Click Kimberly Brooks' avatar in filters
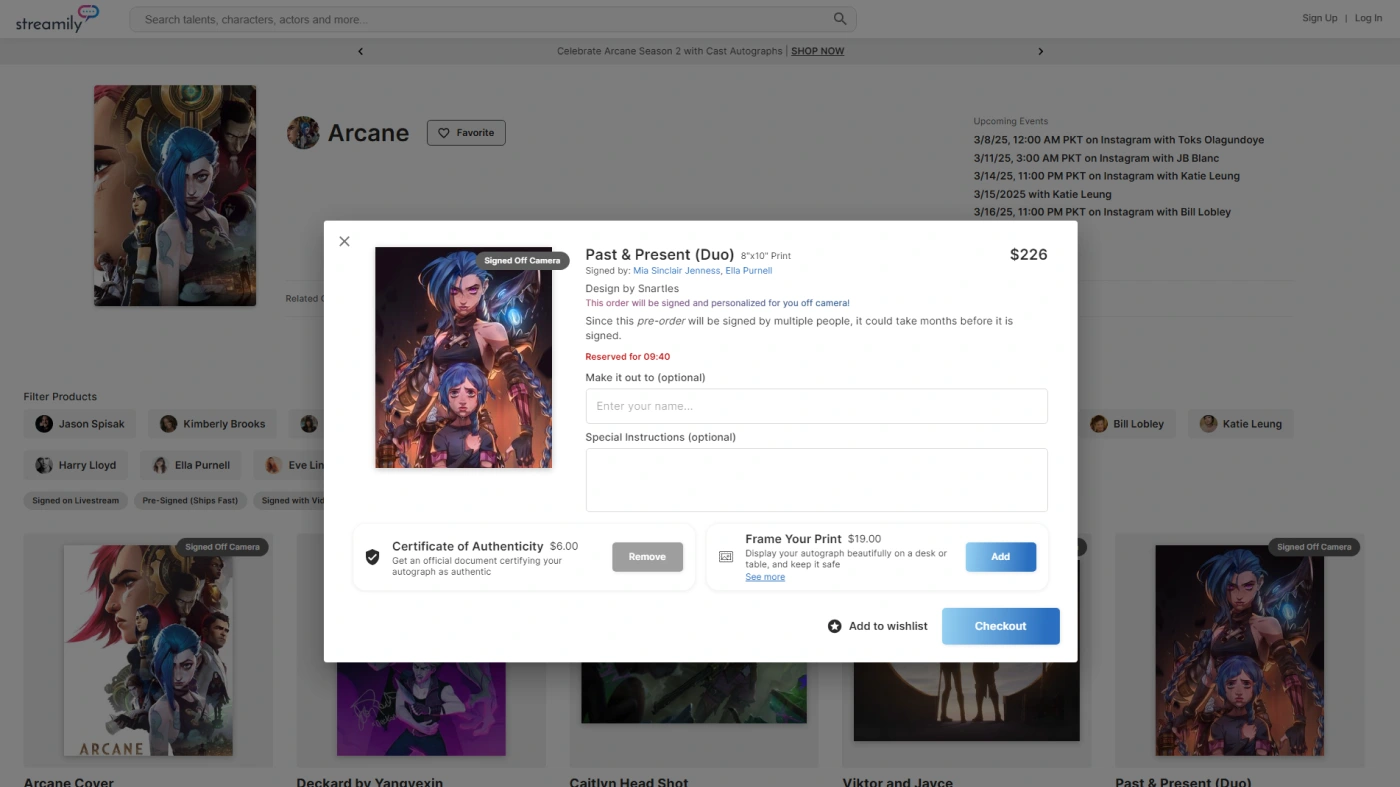The image size is (1400, 787). pyautogui.click(x=168, y=424)
